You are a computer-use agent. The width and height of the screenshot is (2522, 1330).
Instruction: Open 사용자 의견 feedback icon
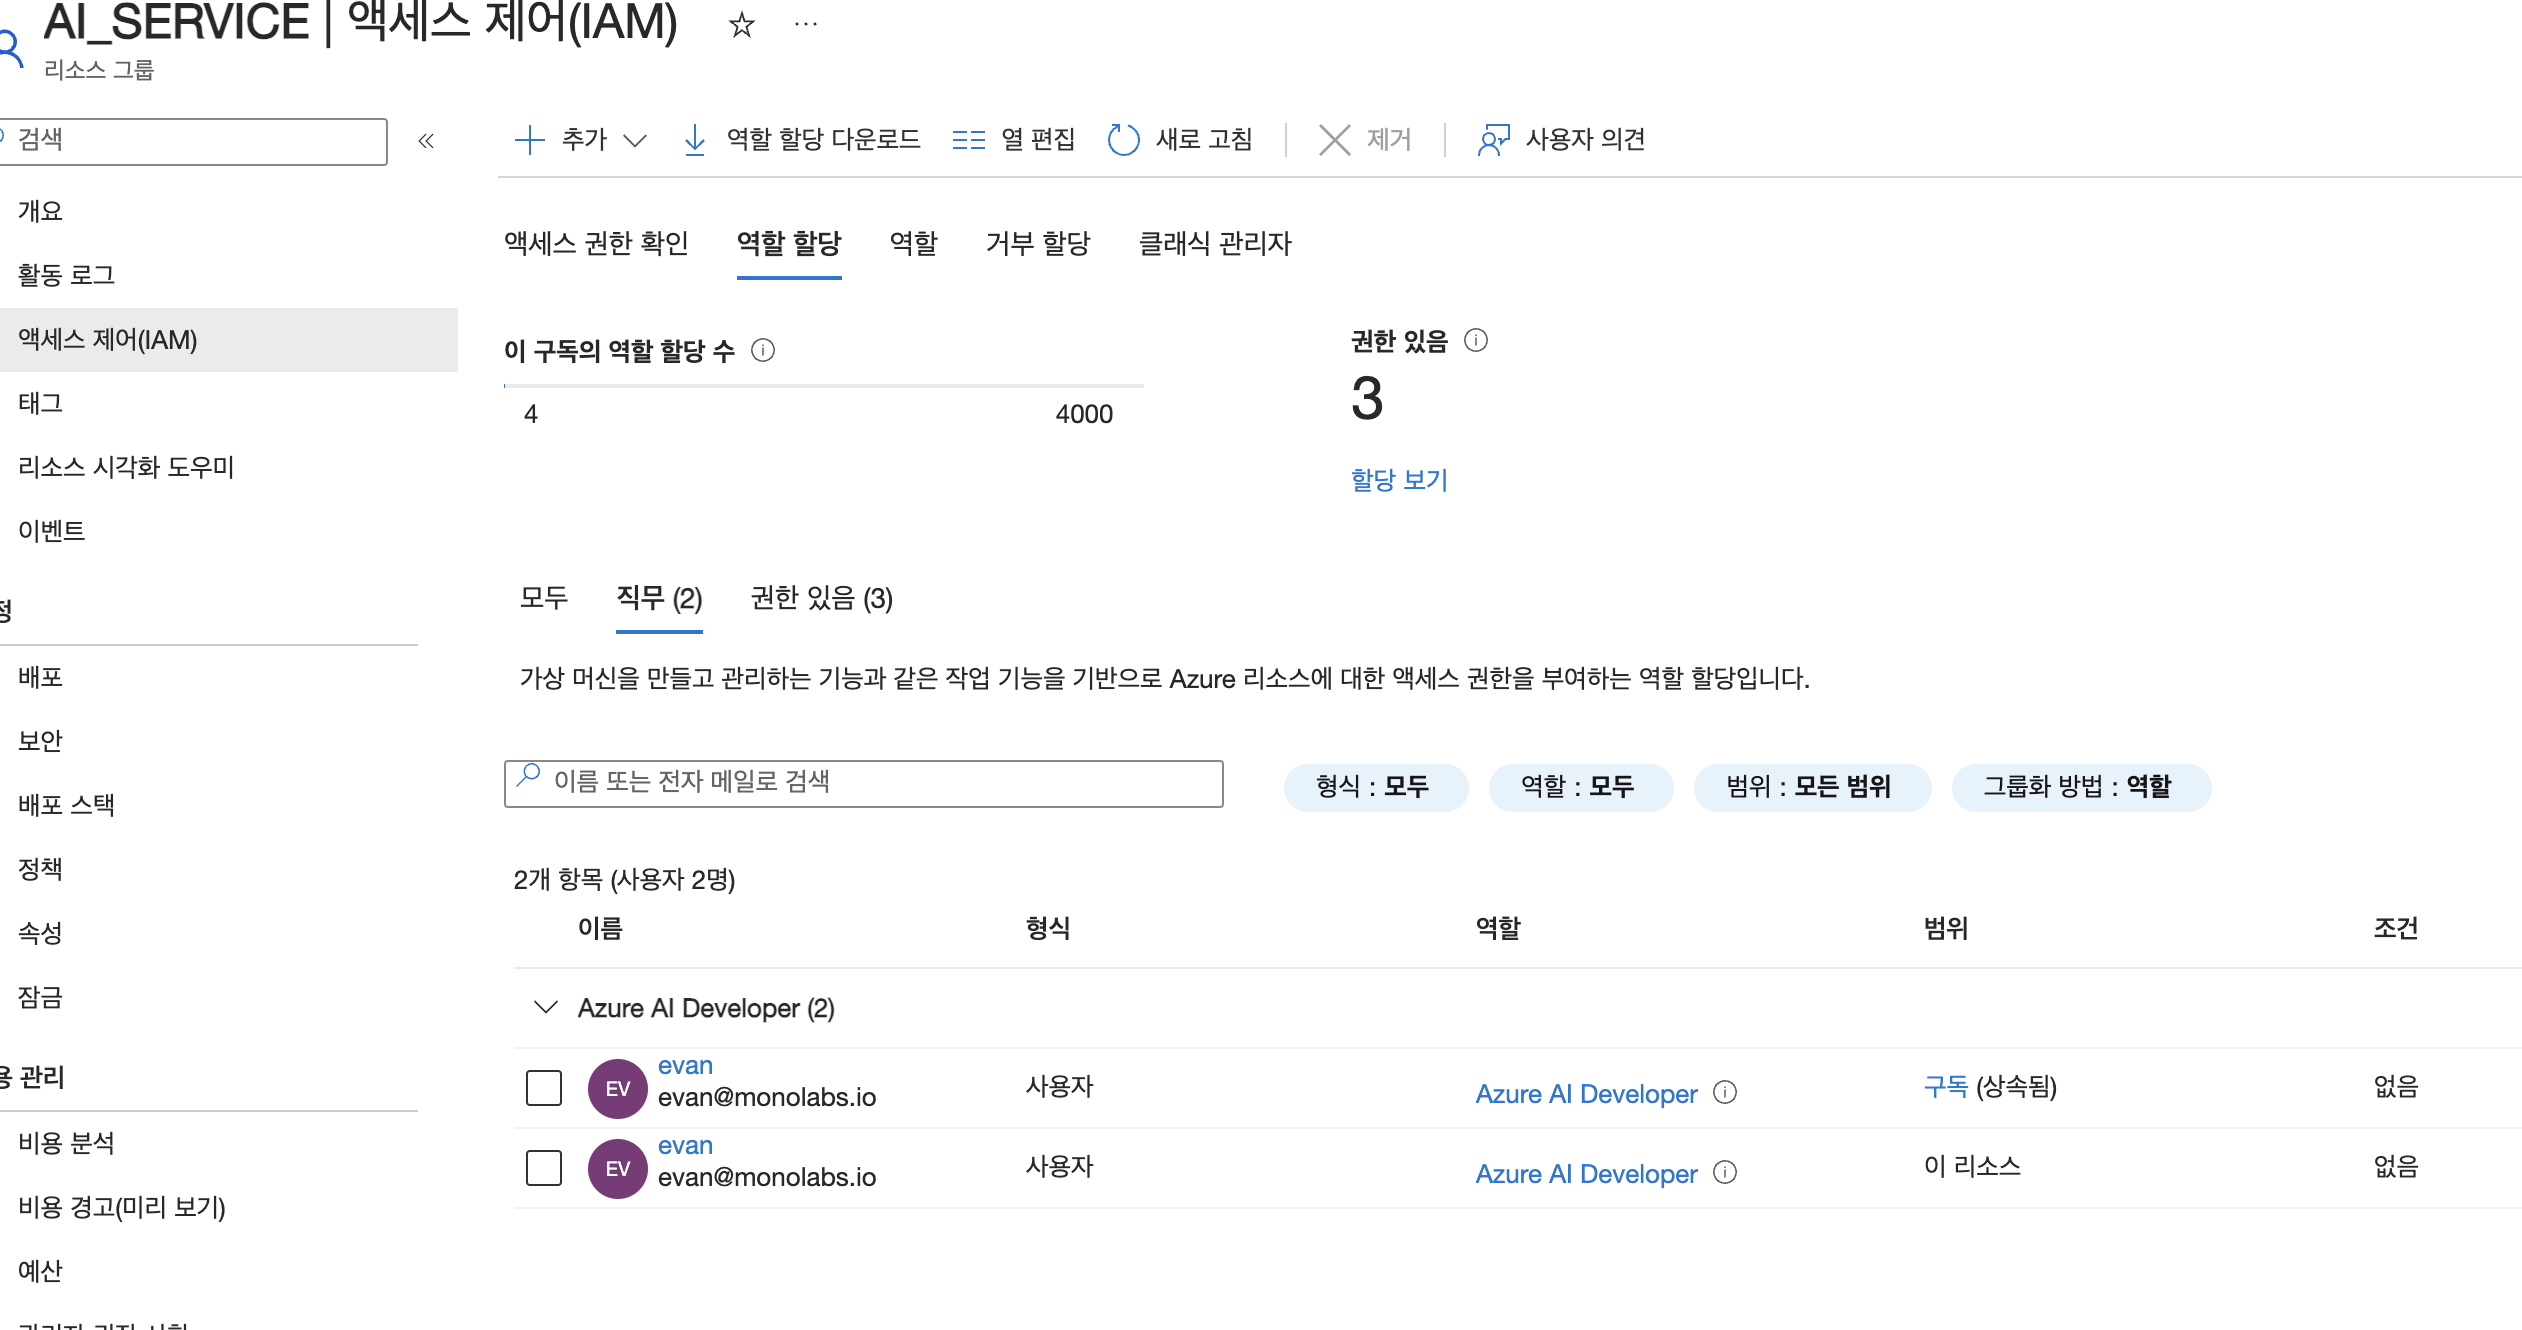[1493, 140]
